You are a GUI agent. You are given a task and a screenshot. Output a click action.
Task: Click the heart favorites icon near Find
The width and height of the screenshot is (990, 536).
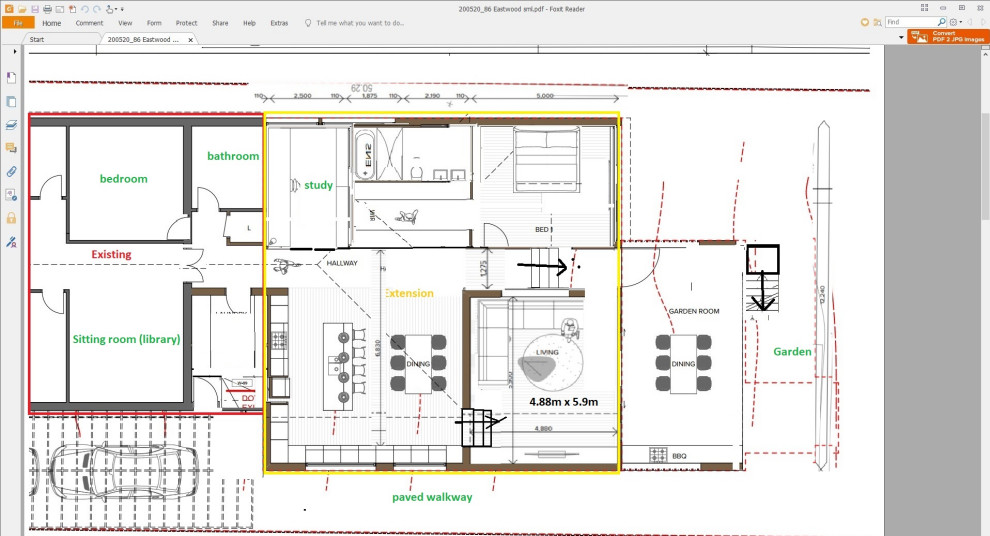click(x=865, y=22)
